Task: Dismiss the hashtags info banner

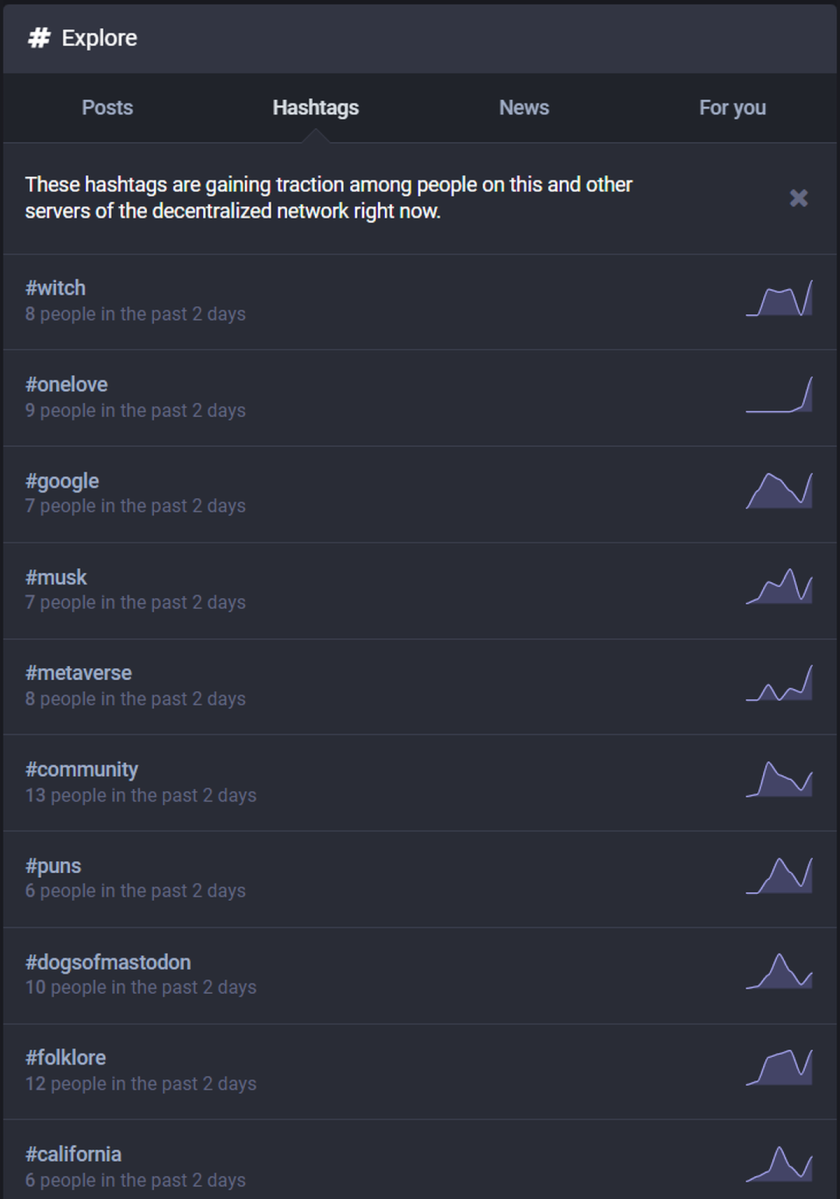Action: [798, 198]
